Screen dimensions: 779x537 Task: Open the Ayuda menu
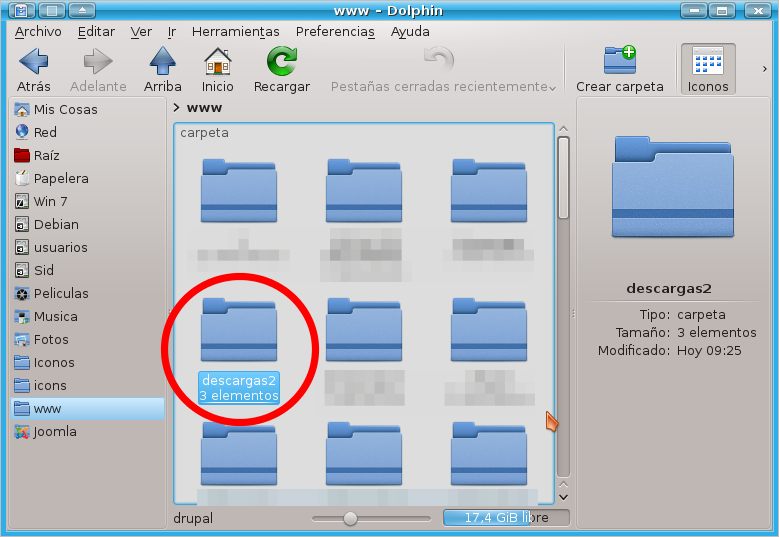[x=410, y=32]
